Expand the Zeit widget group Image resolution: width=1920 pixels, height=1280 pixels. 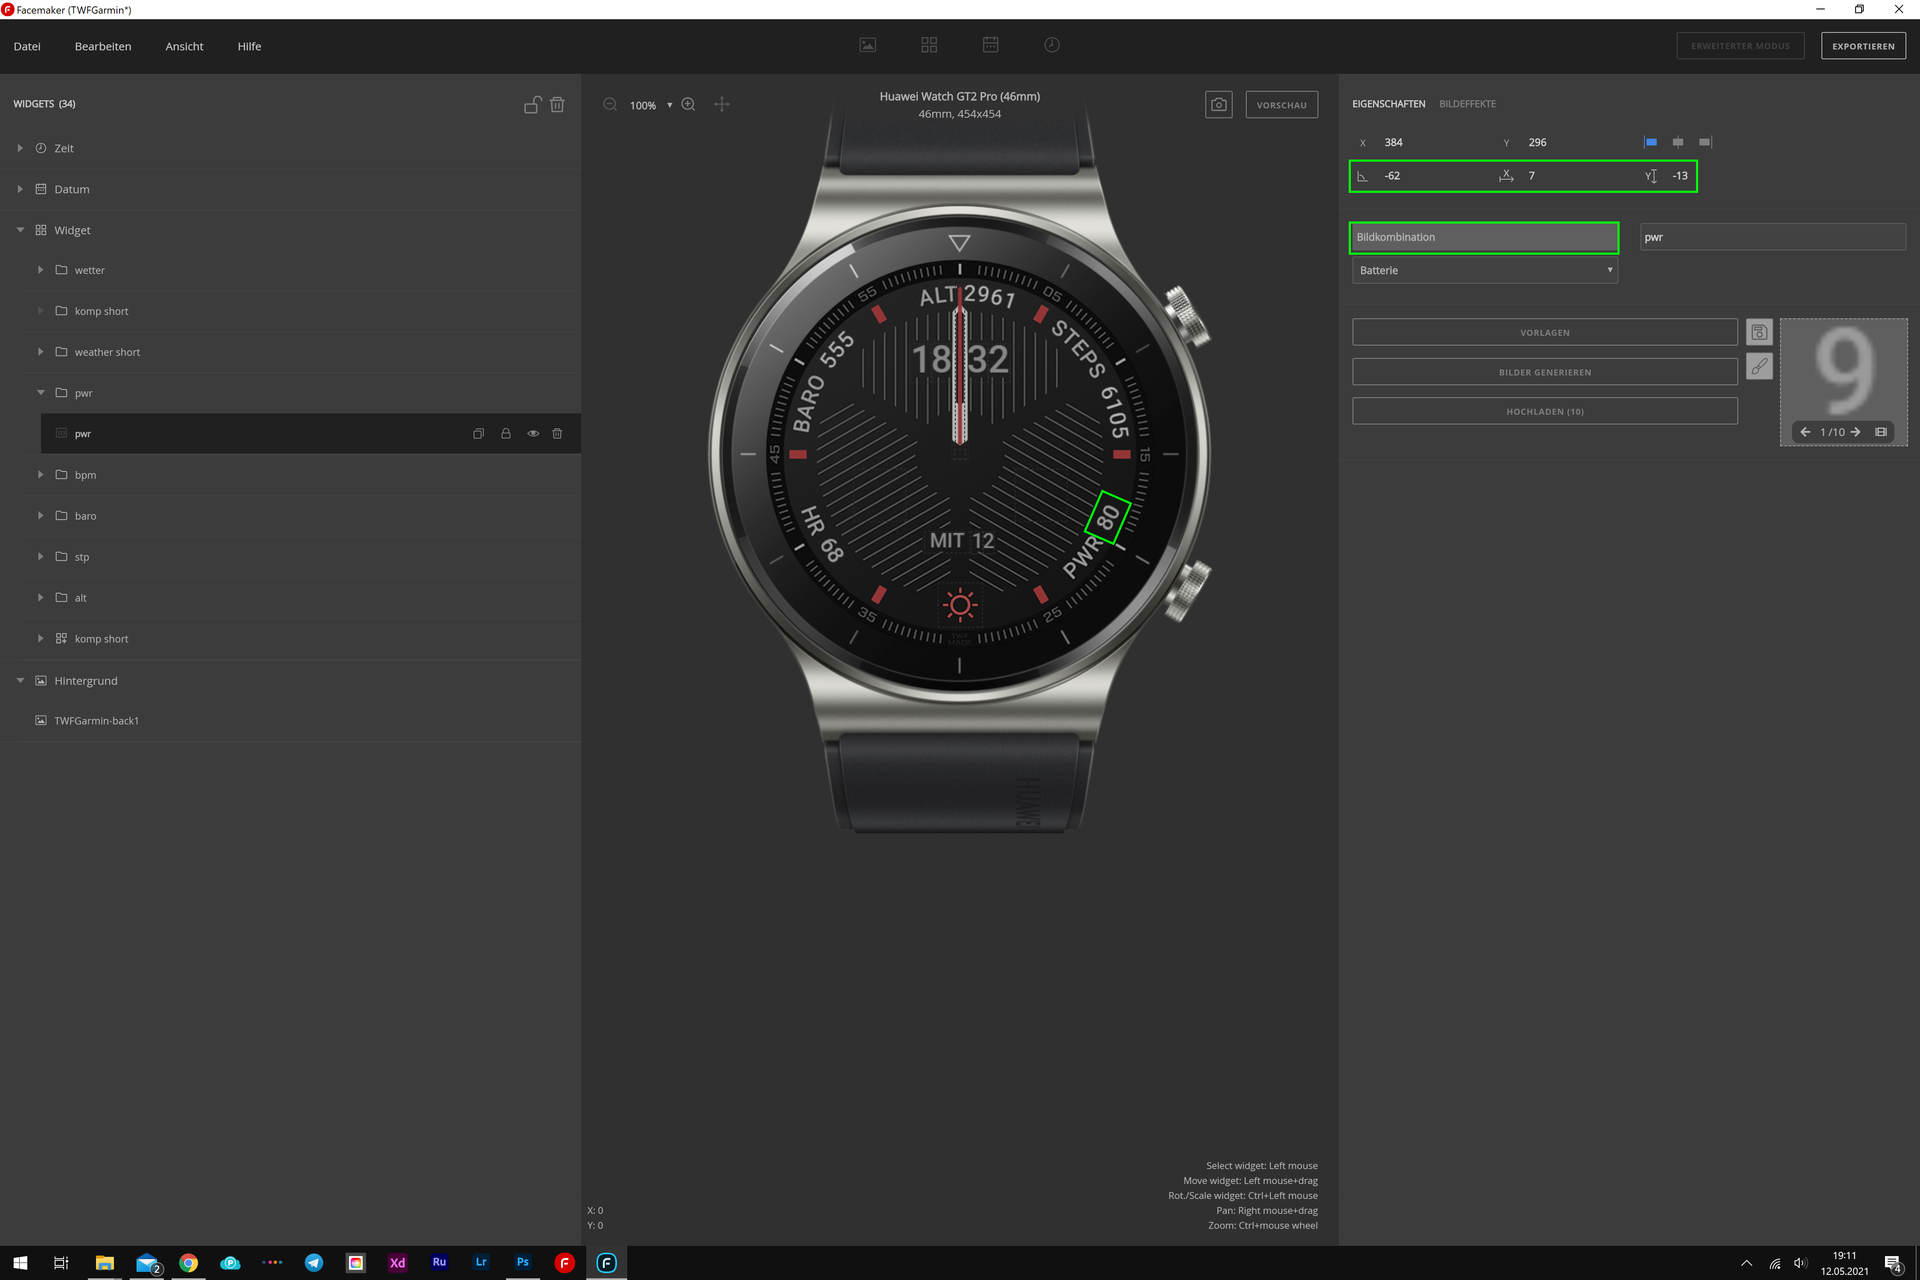coord(20,148)
